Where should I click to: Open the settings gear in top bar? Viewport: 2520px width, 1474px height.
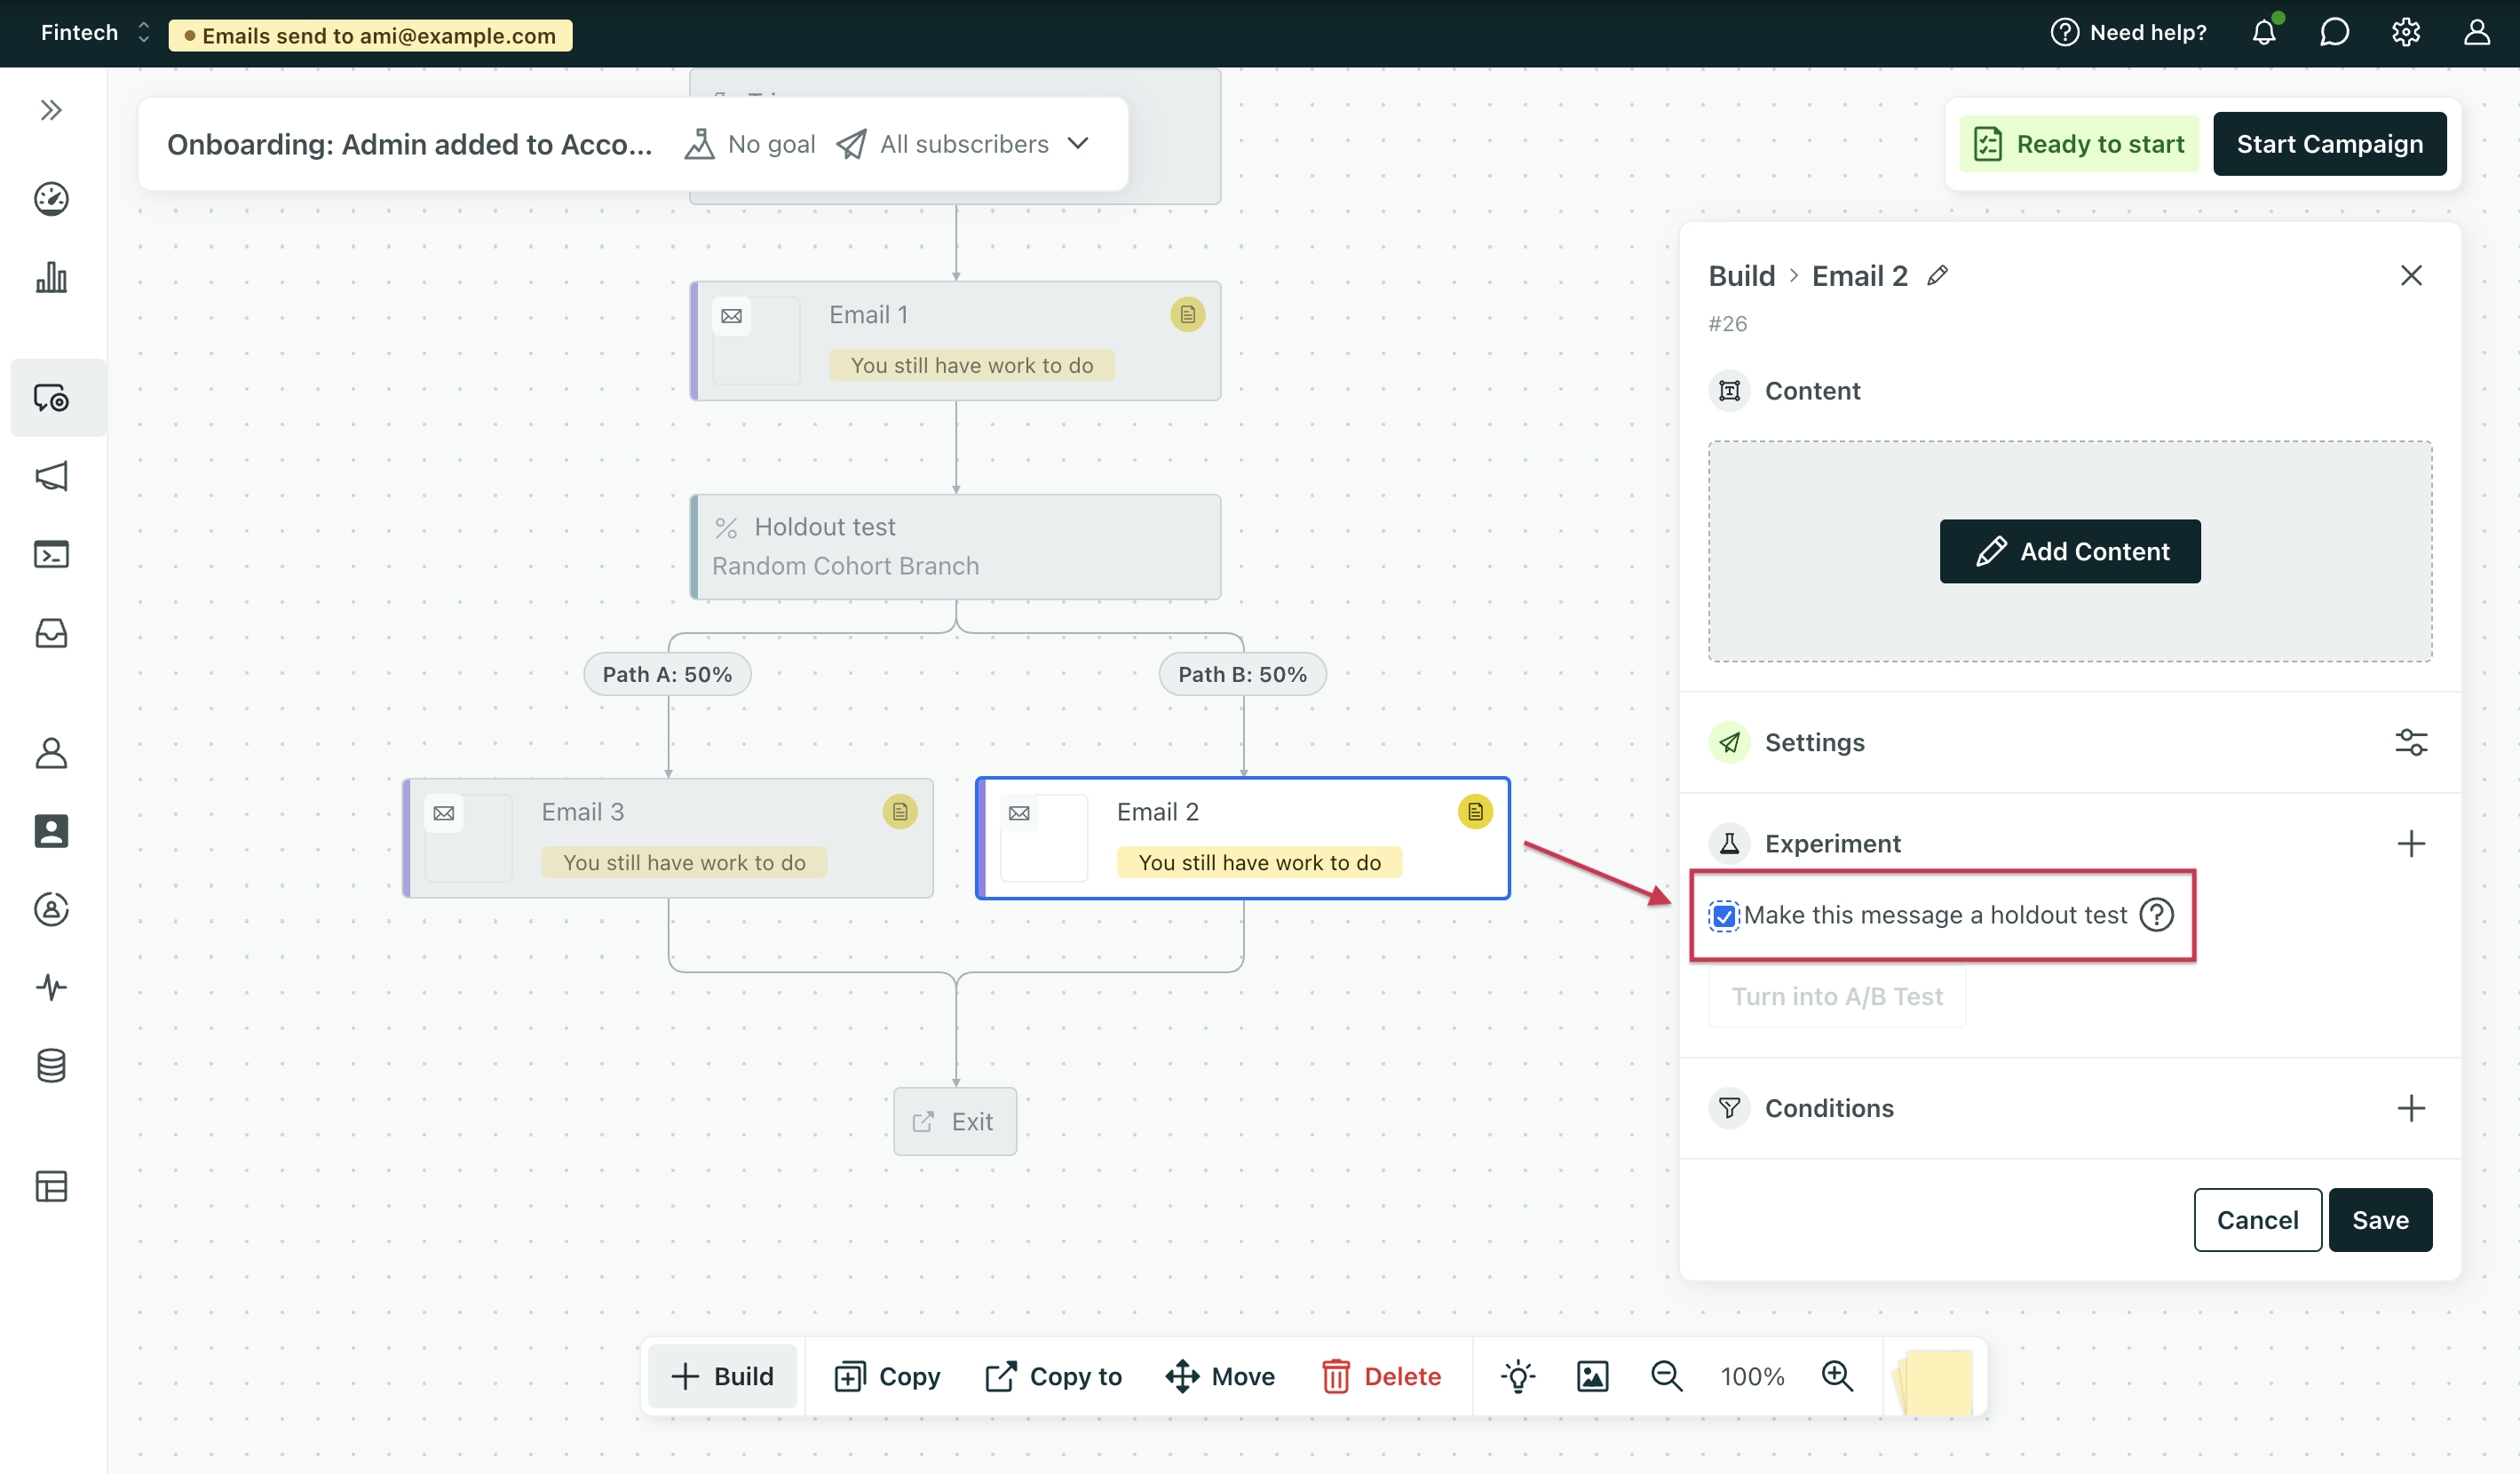[x=2406, y=32]
